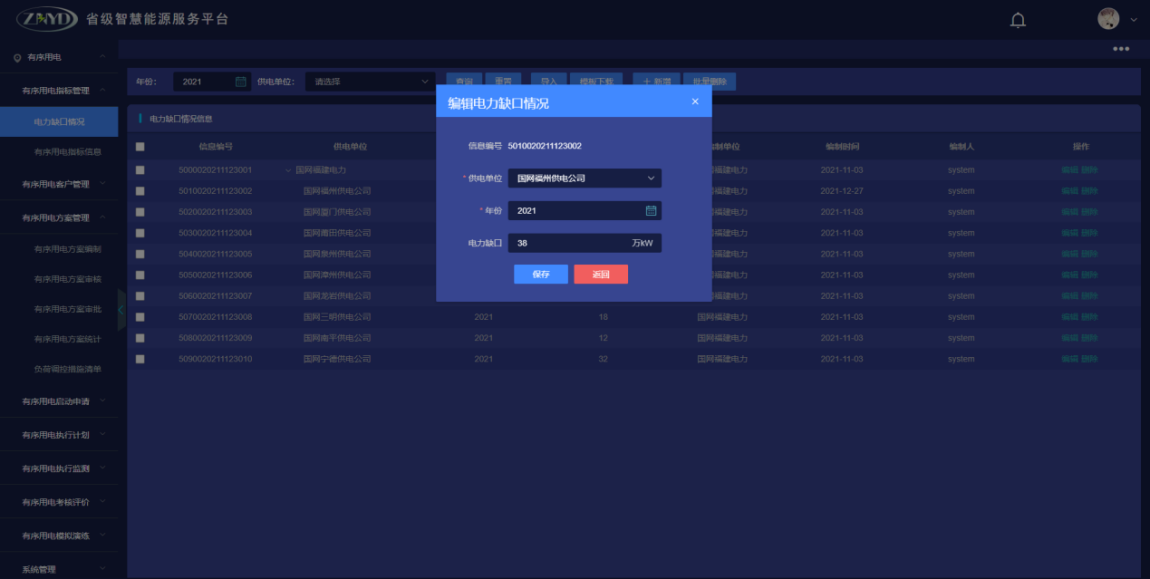This screenshot has width=1150, height=579.
Task: Check the row 5050020211123006 checkbox
Action: [140, 275]
